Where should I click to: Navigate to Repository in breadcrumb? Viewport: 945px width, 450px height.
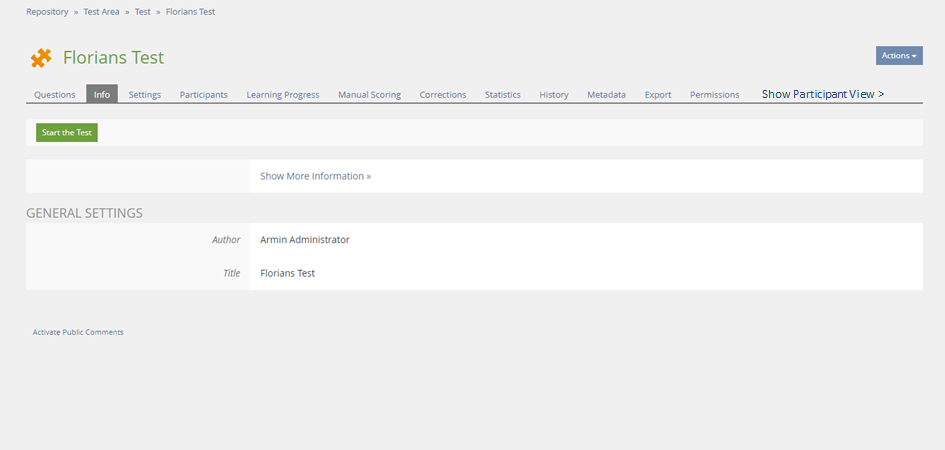[47, 12]
